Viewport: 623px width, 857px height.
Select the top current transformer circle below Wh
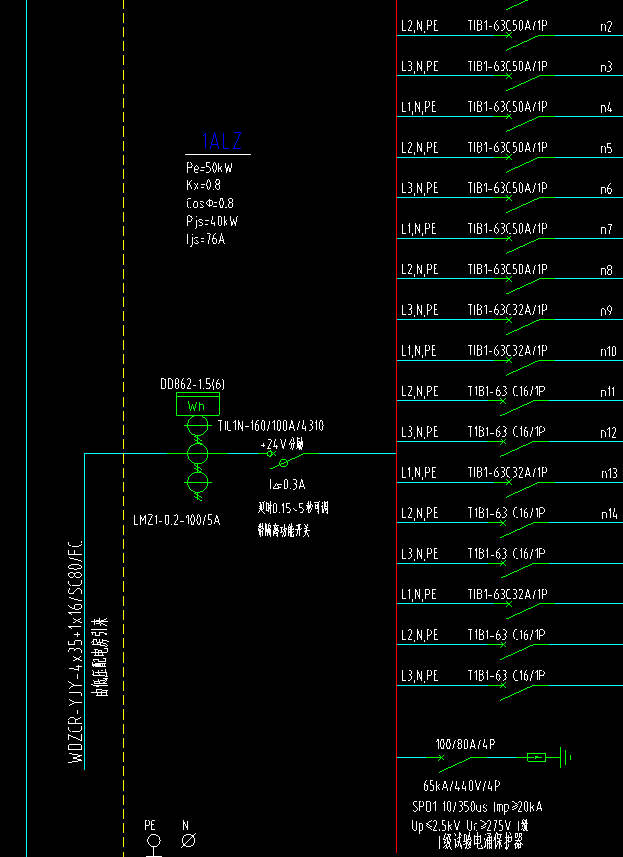[197, 427]
